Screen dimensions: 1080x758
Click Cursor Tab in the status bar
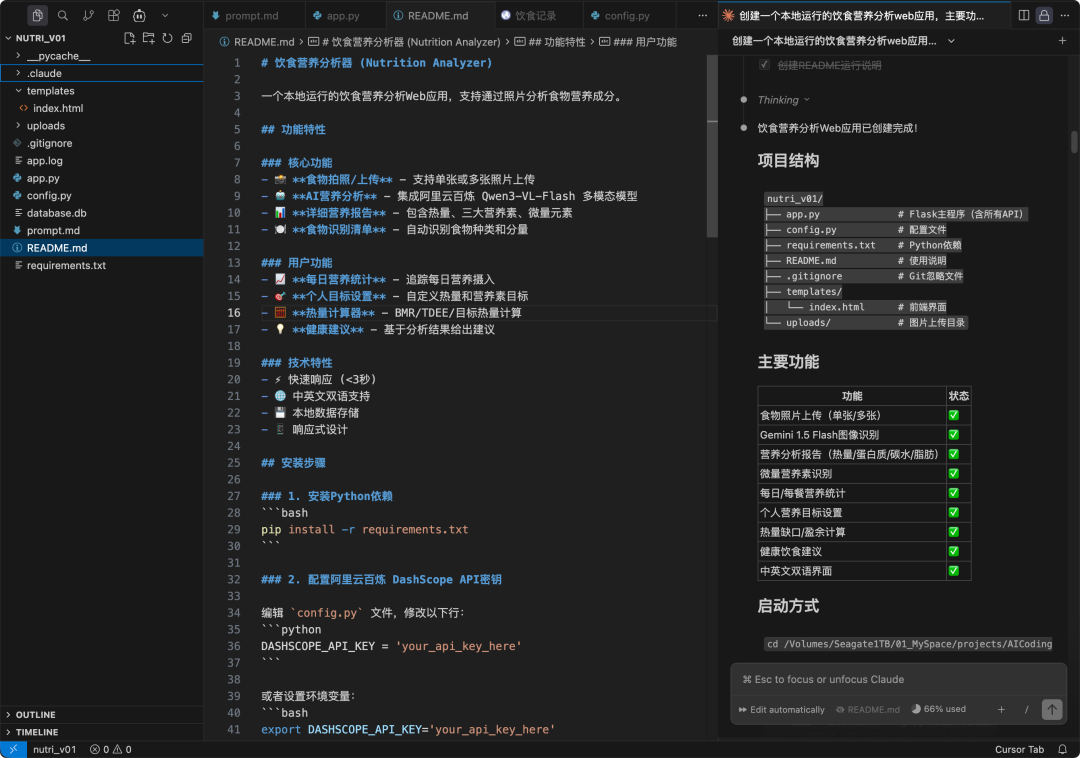click(x=1019, y=749)
